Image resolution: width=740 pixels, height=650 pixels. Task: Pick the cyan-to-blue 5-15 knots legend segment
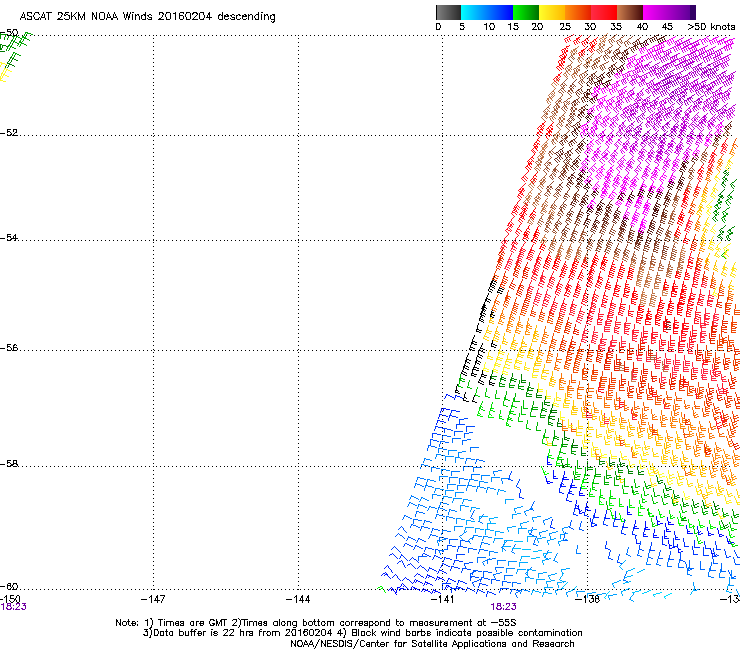(x=487, y=12)
